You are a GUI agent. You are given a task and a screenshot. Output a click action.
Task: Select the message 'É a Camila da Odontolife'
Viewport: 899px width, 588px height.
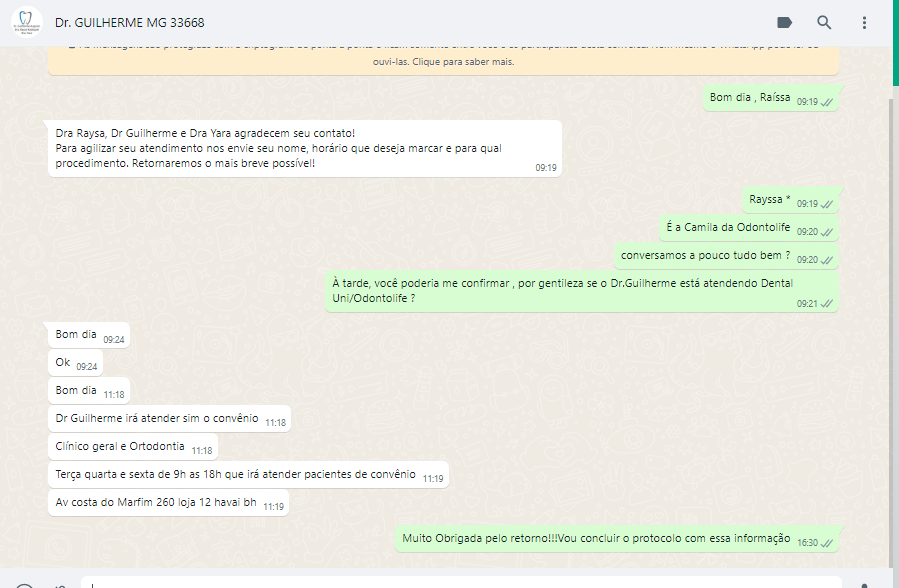[749, 228]
